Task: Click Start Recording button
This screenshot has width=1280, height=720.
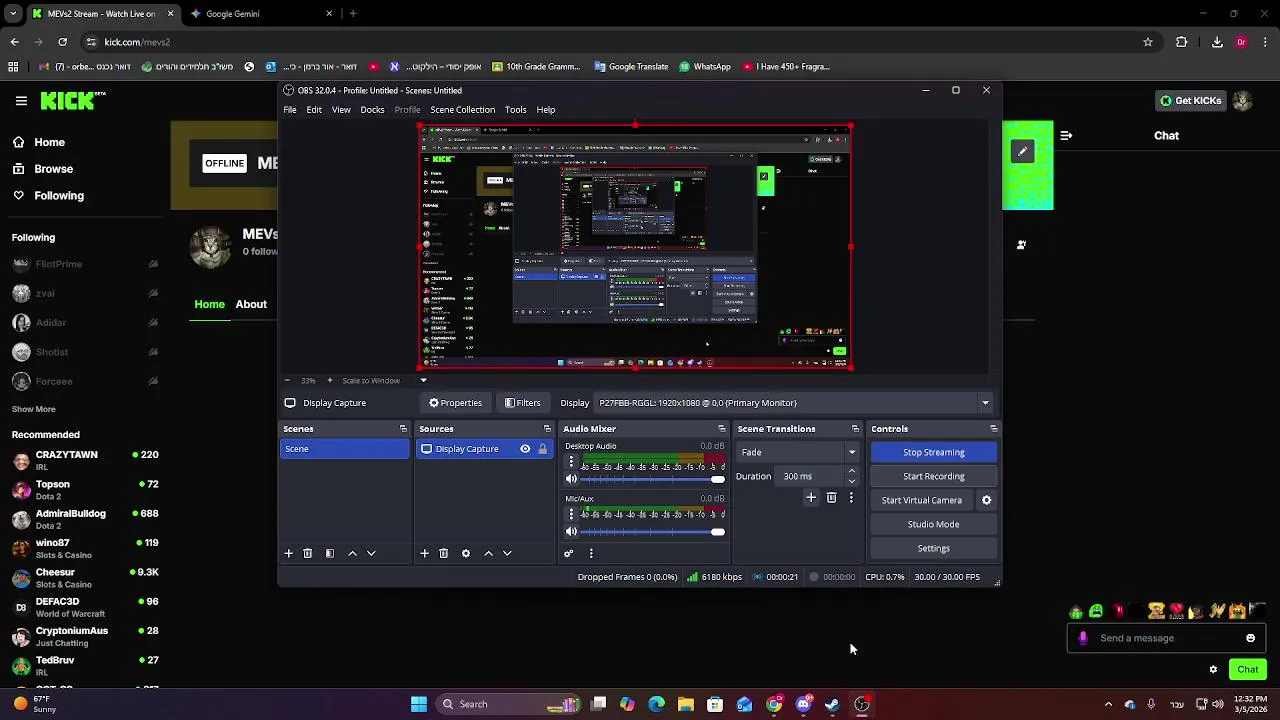Action: (x=933, y=476)
